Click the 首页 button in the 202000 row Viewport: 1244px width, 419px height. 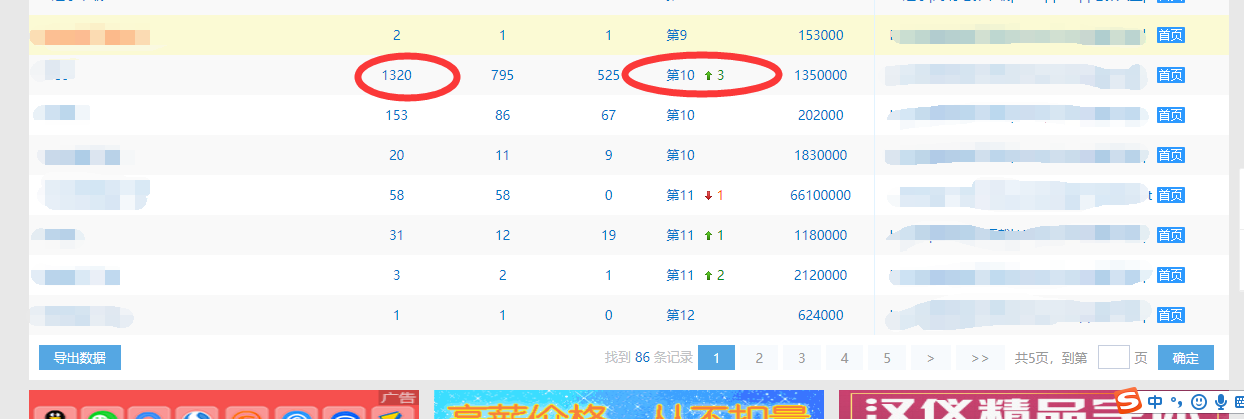pos(1171,115)
